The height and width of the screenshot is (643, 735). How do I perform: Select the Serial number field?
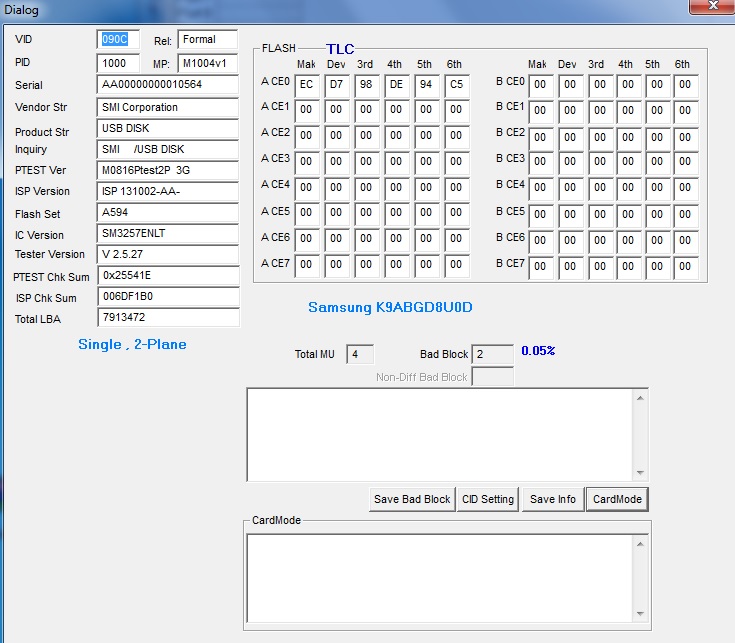(168, 84)
